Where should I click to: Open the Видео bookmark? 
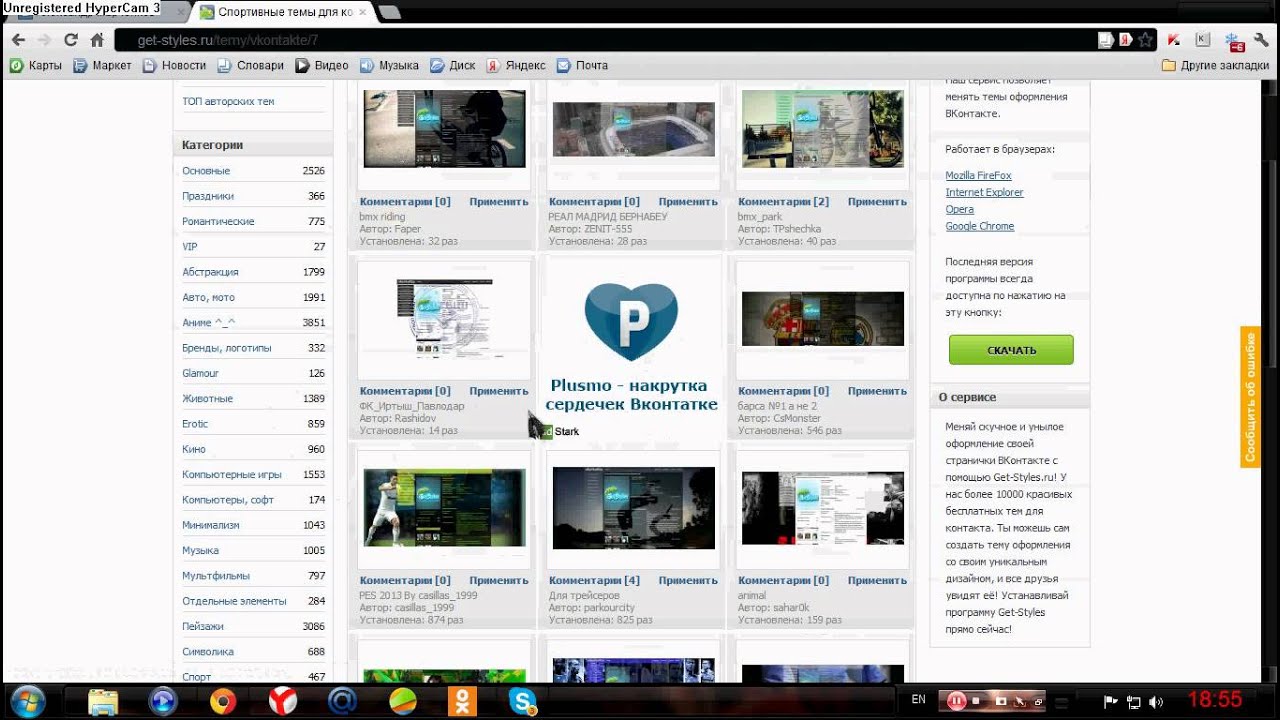(322, 65)
